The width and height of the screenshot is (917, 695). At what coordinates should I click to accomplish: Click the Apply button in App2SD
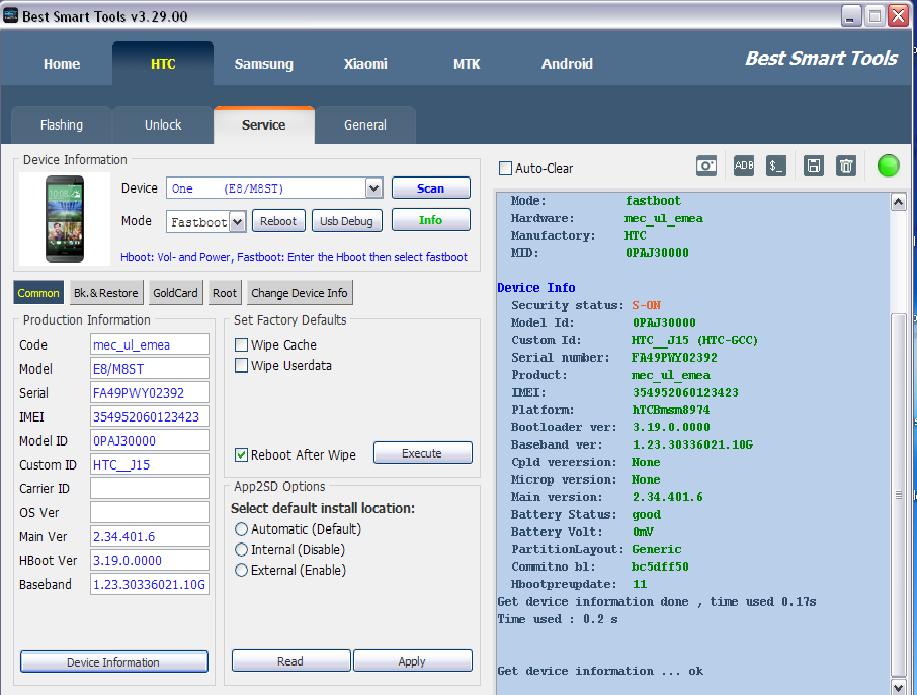[412, 661]
